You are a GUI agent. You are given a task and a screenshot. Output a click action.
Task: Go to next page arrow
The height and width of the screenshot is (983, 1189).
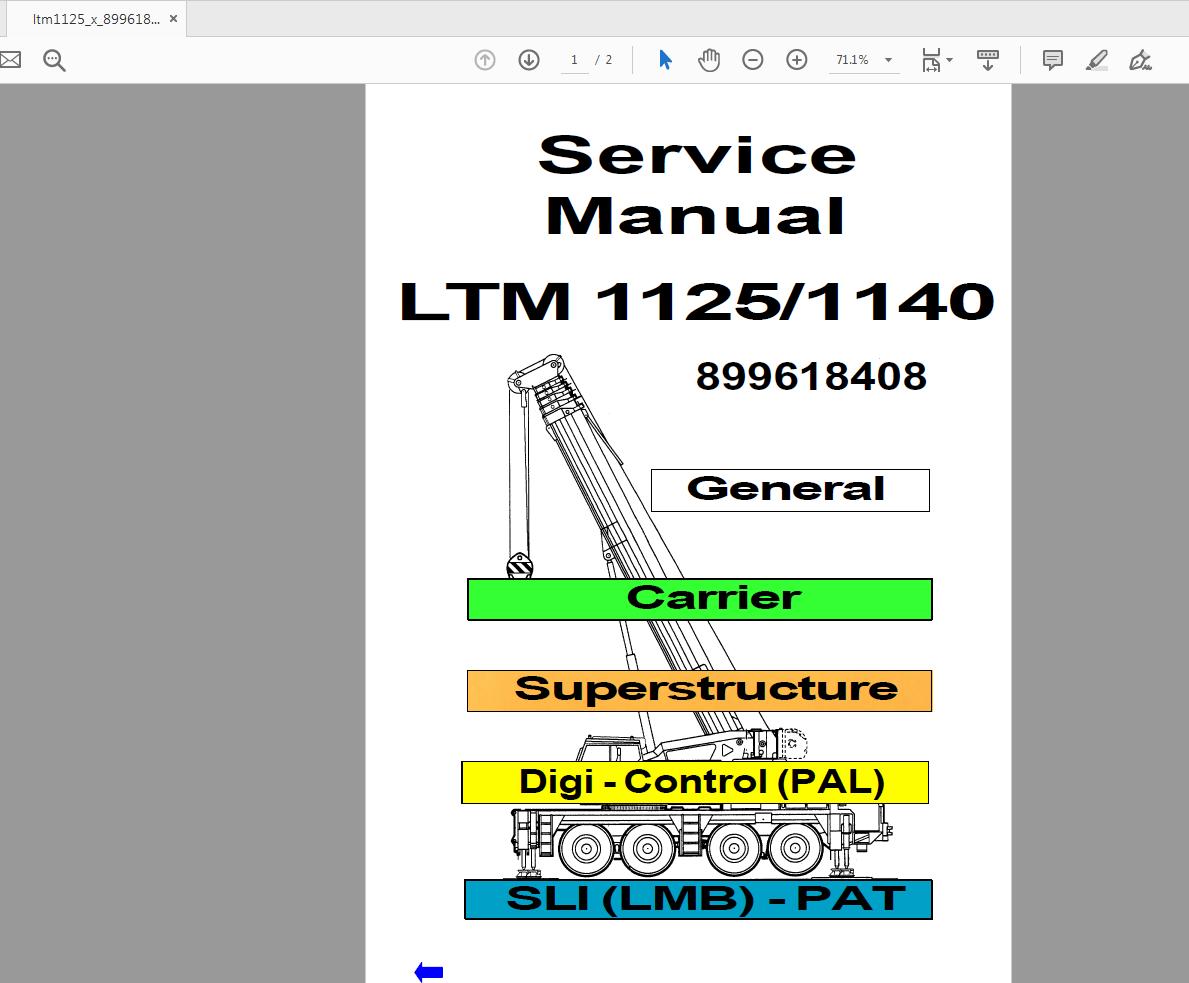[529, 60]
